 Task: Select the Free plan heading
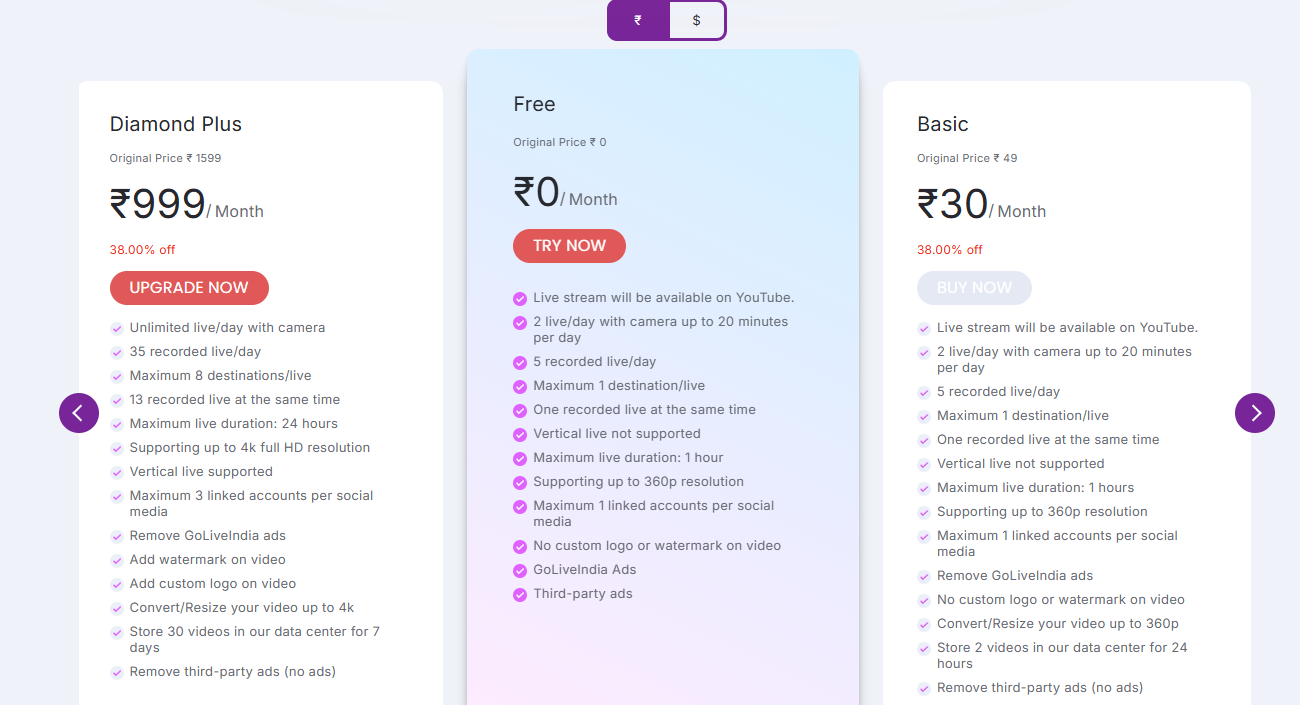click(534, 104)
